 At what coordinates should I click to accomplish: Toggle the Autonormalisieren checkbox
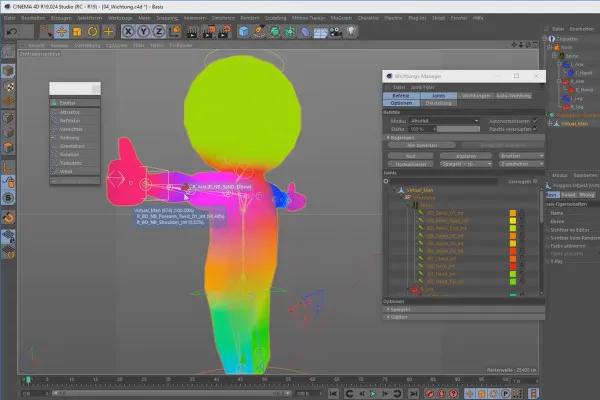coord(535,121)
